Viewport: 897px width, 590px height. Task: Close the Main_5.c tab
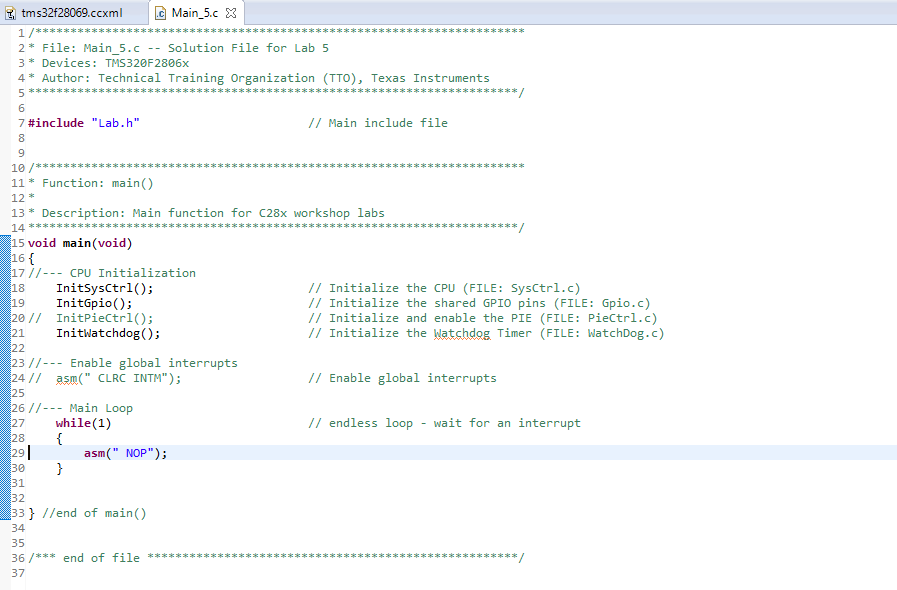click(x=231, y=13)
